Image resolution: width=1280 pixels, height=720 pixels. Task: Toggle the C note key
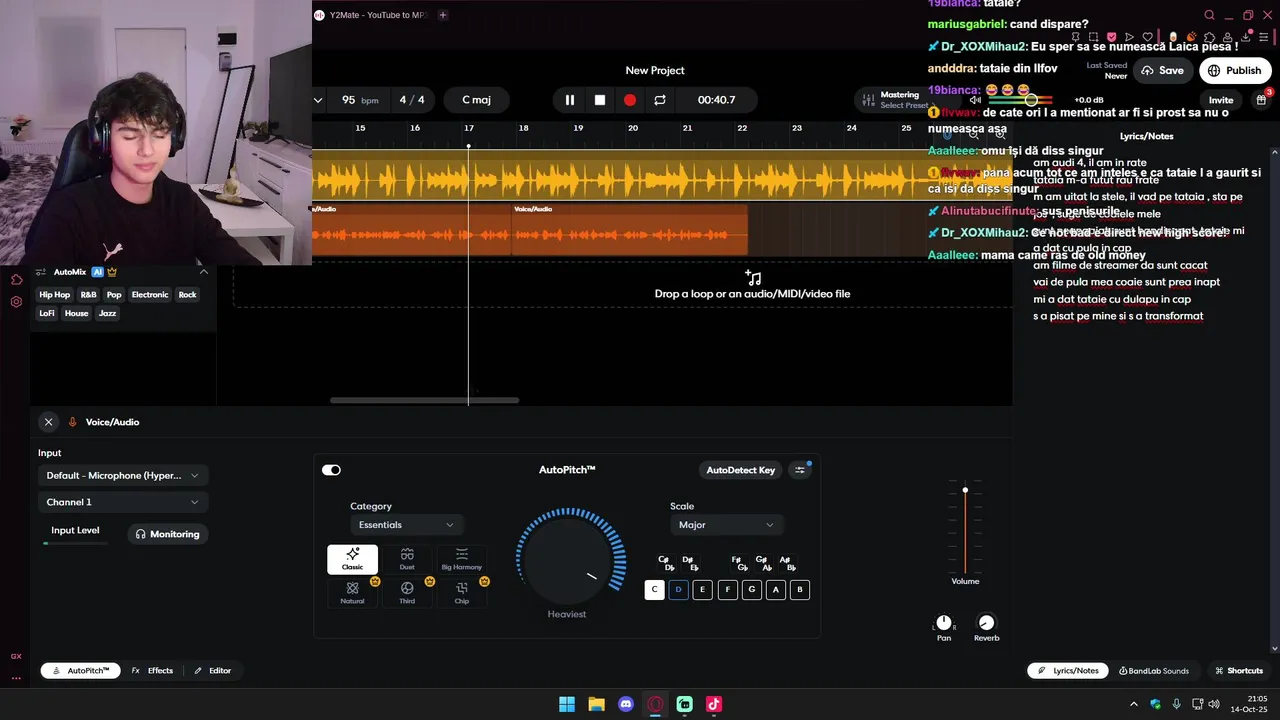654,590
